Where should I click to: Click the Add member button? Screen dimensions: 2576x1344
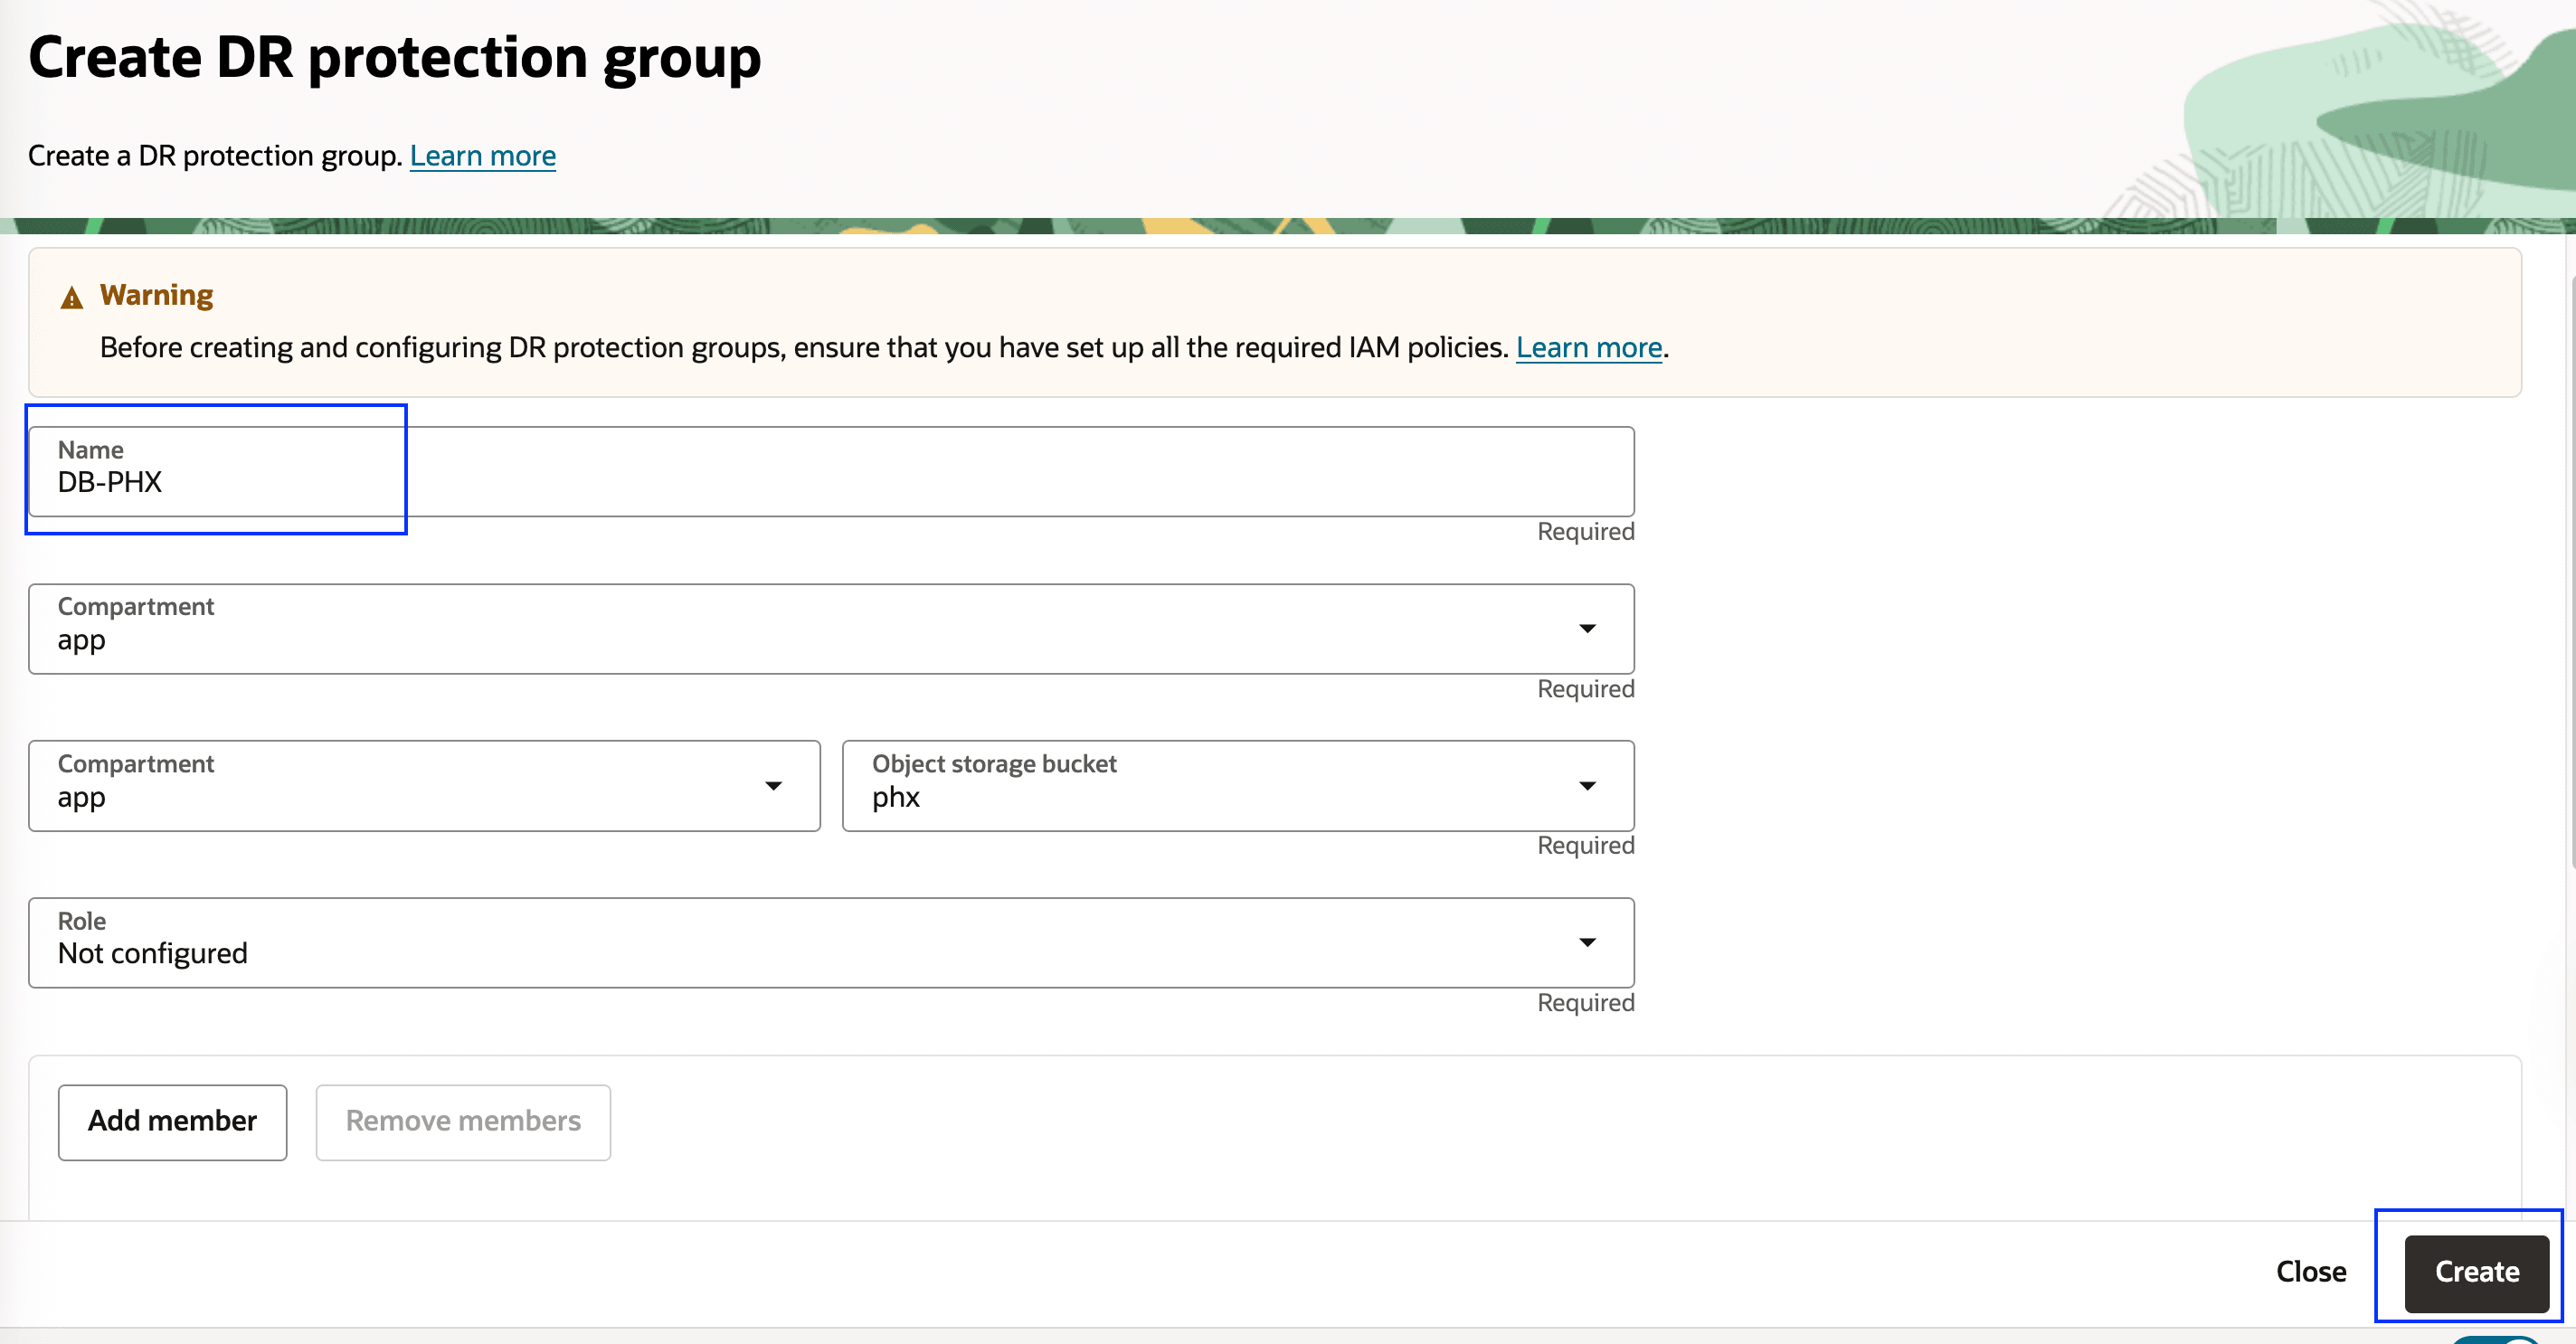click(172, 1122)
